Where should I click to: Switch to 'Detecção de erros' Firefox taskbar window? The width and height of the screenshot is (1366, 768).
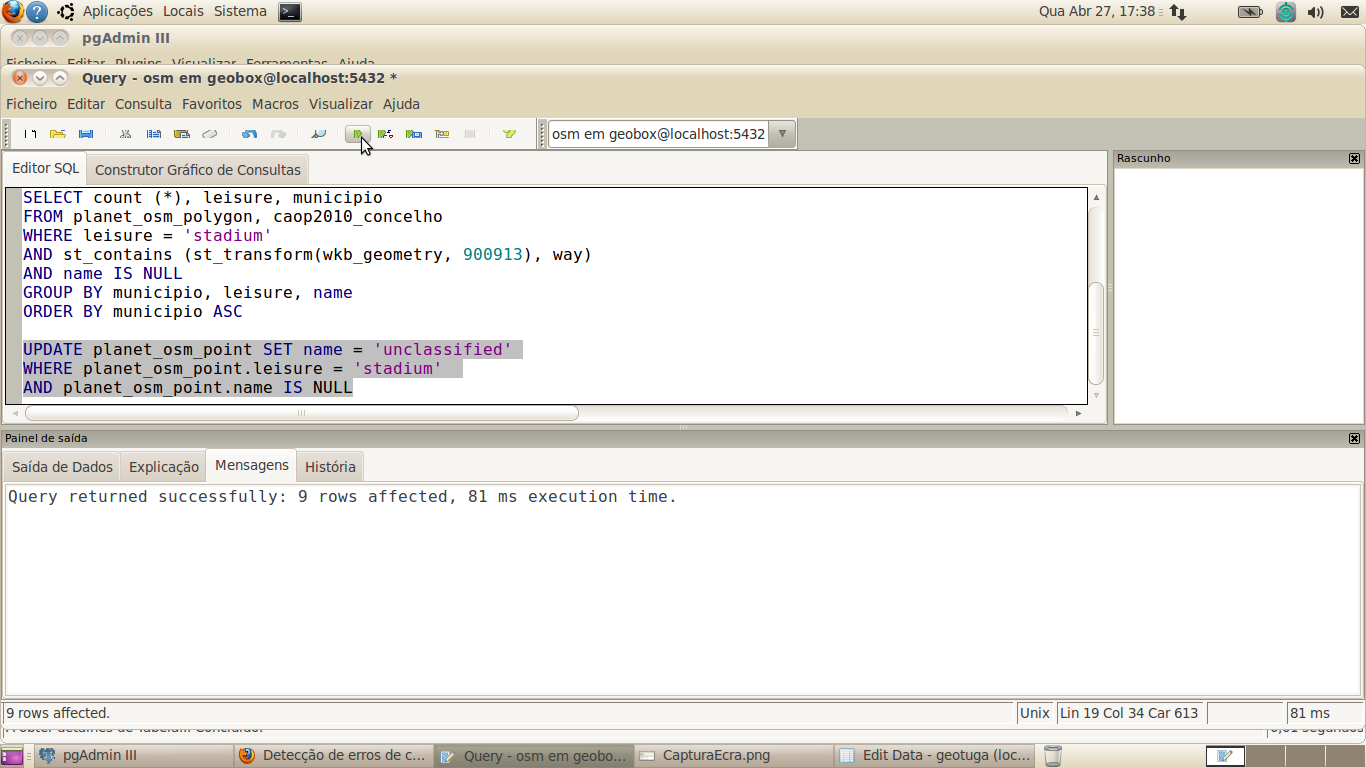click(x=334, y=756)
